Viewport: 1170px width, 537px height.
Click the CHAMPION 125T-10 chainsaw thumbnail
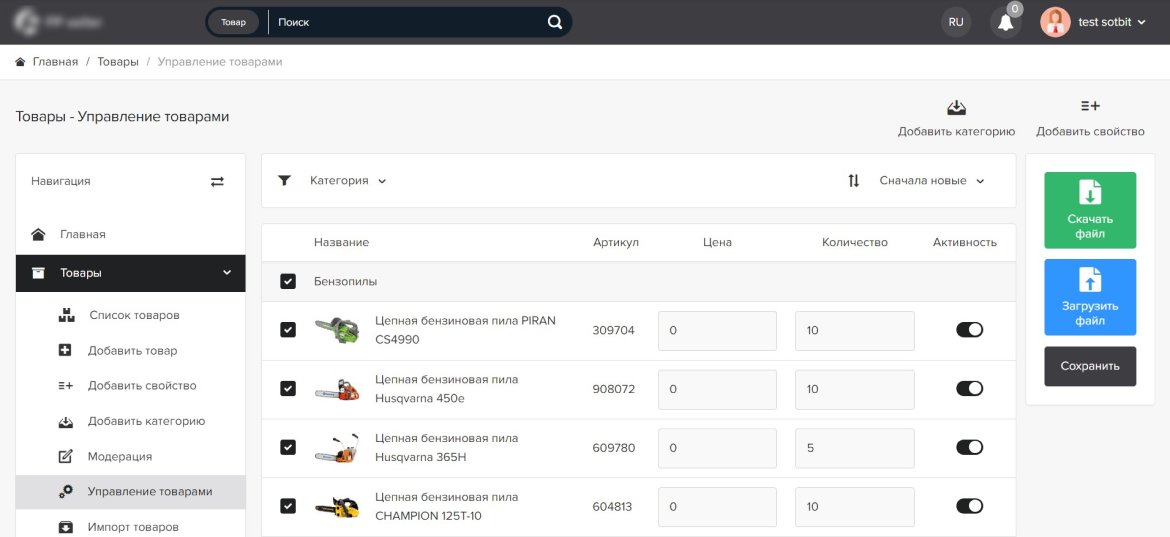point(337,506)
